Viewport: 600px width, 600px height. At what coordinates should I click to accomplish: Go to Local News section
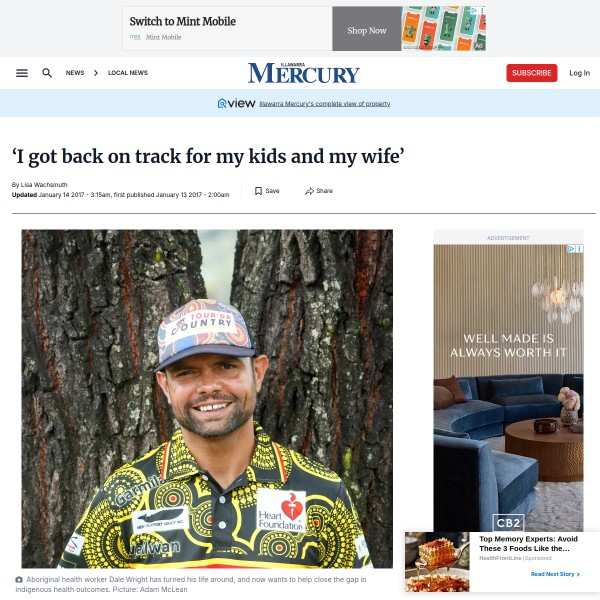pos(128,73)
